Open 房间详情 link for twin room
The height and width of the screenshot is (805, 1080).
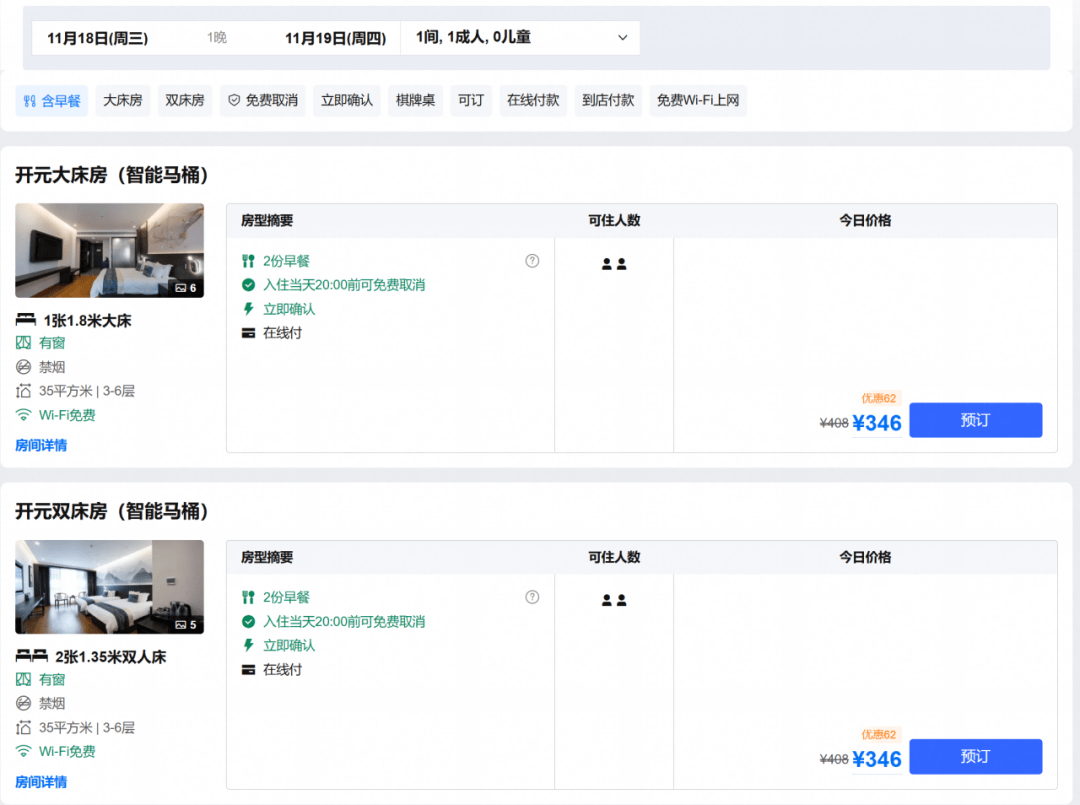pyautogui.click(x=41, y=782)
